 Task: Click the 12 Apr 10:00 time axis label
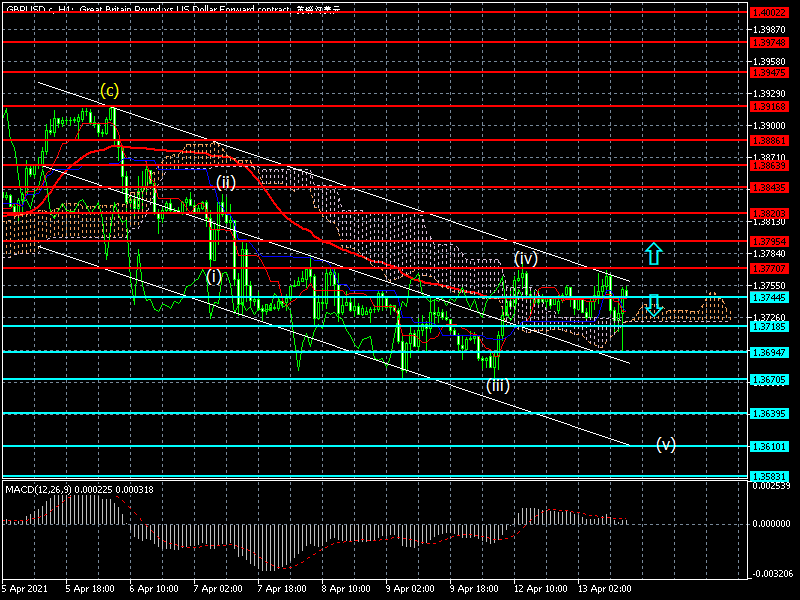click(540, 590)
